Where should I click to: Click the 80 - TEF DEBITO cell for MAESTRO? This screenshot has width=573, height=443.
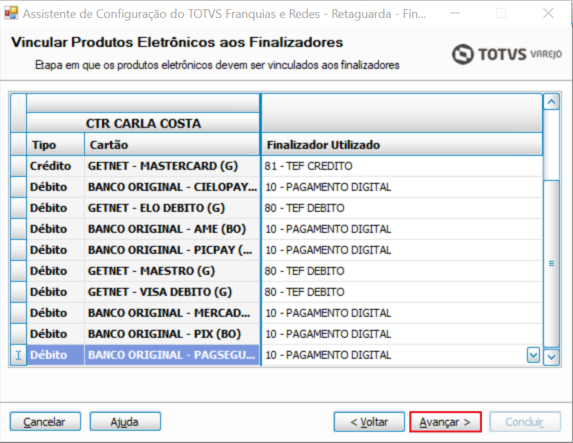(x=402, y=271)
